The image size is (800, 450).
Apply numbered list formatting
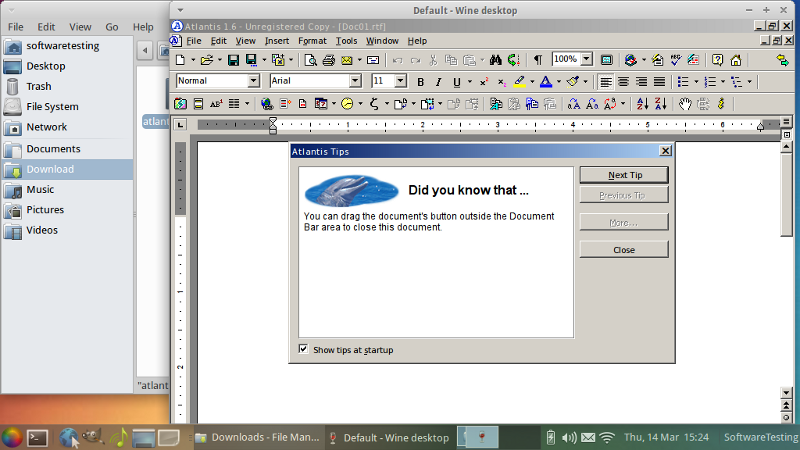tap(710, 82)
